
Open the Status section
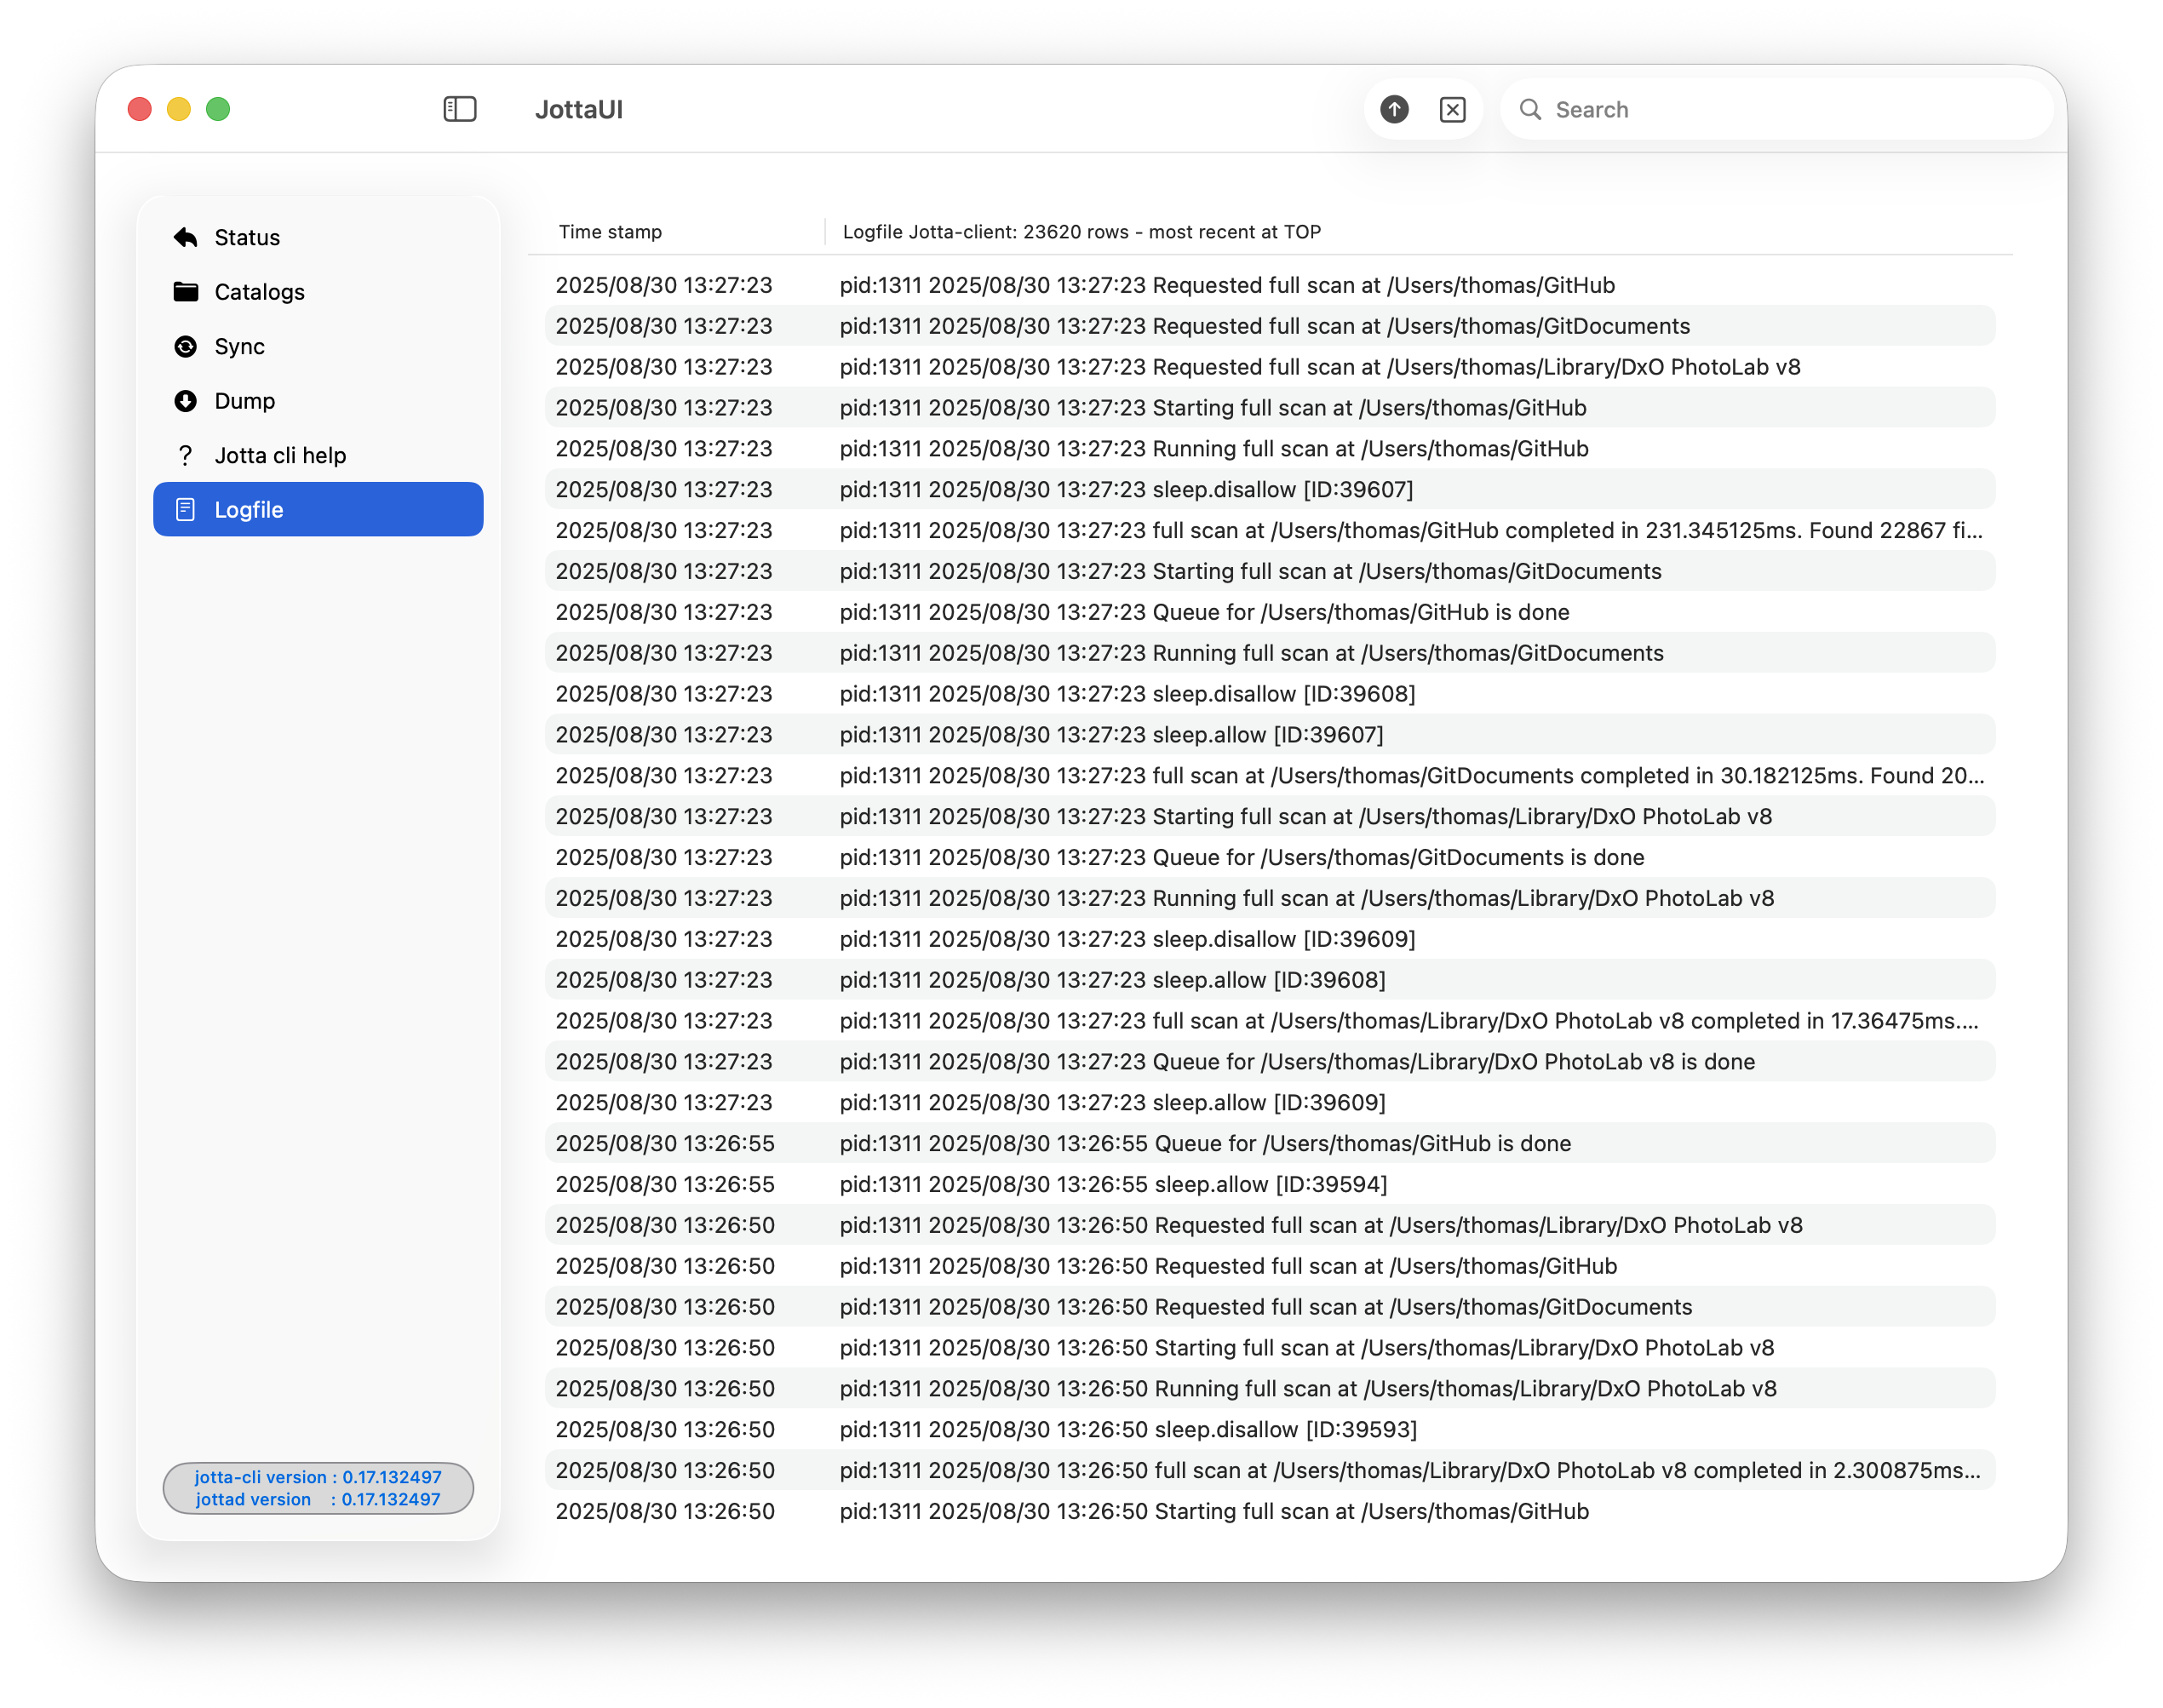pos(318,237)
